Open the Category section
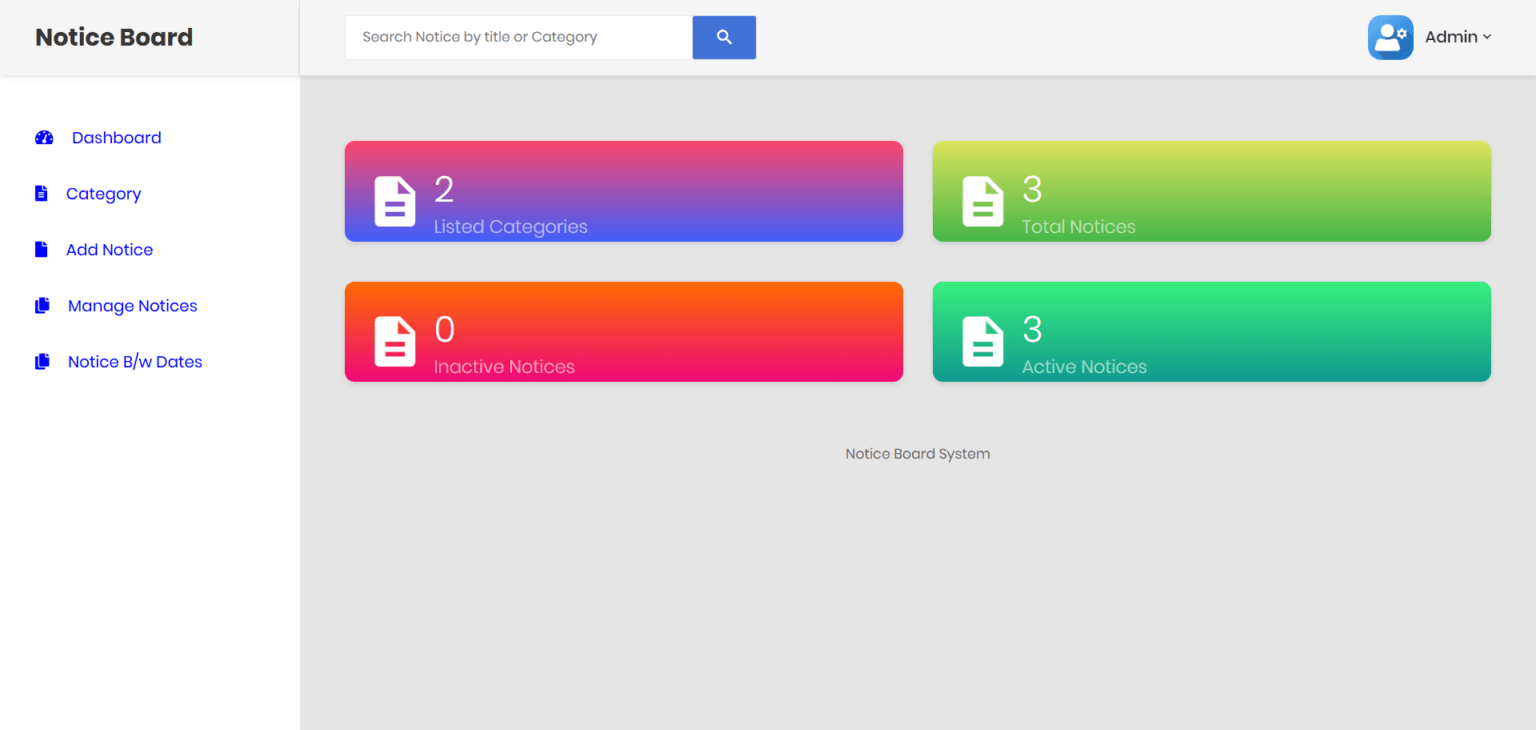The image size is (1536, 730). (103, 193)
